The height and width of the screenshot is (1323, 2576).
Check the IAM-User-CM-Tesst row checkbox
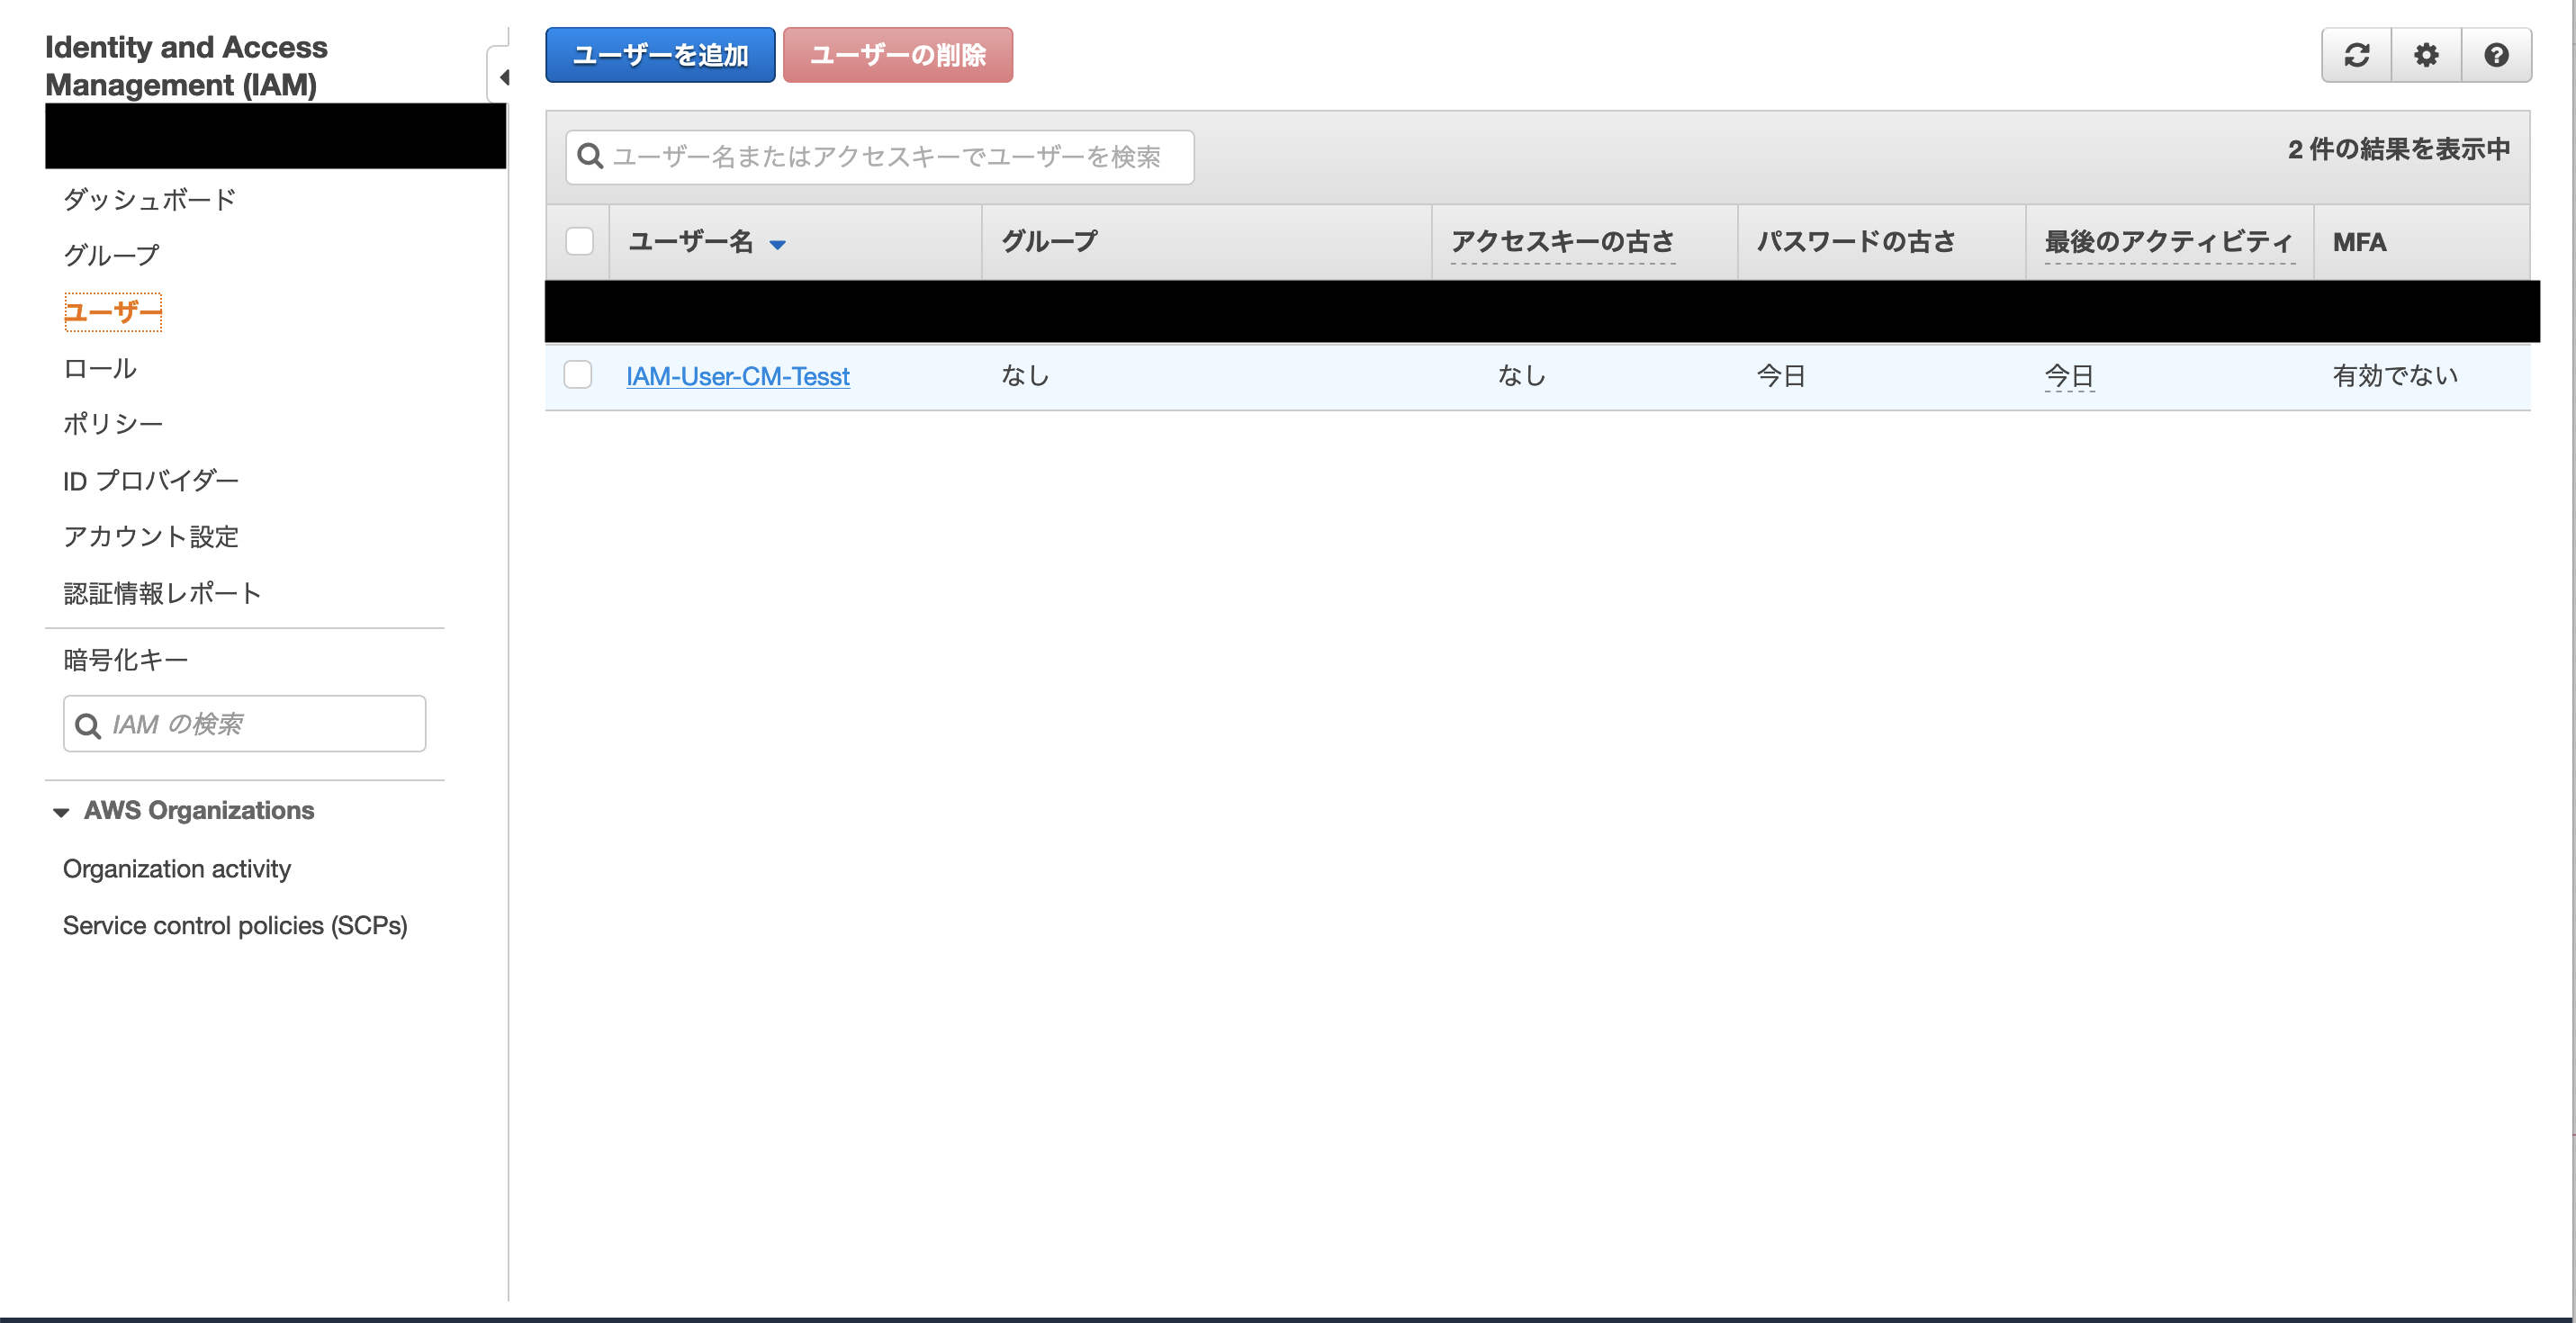click(x=578, y=375)
